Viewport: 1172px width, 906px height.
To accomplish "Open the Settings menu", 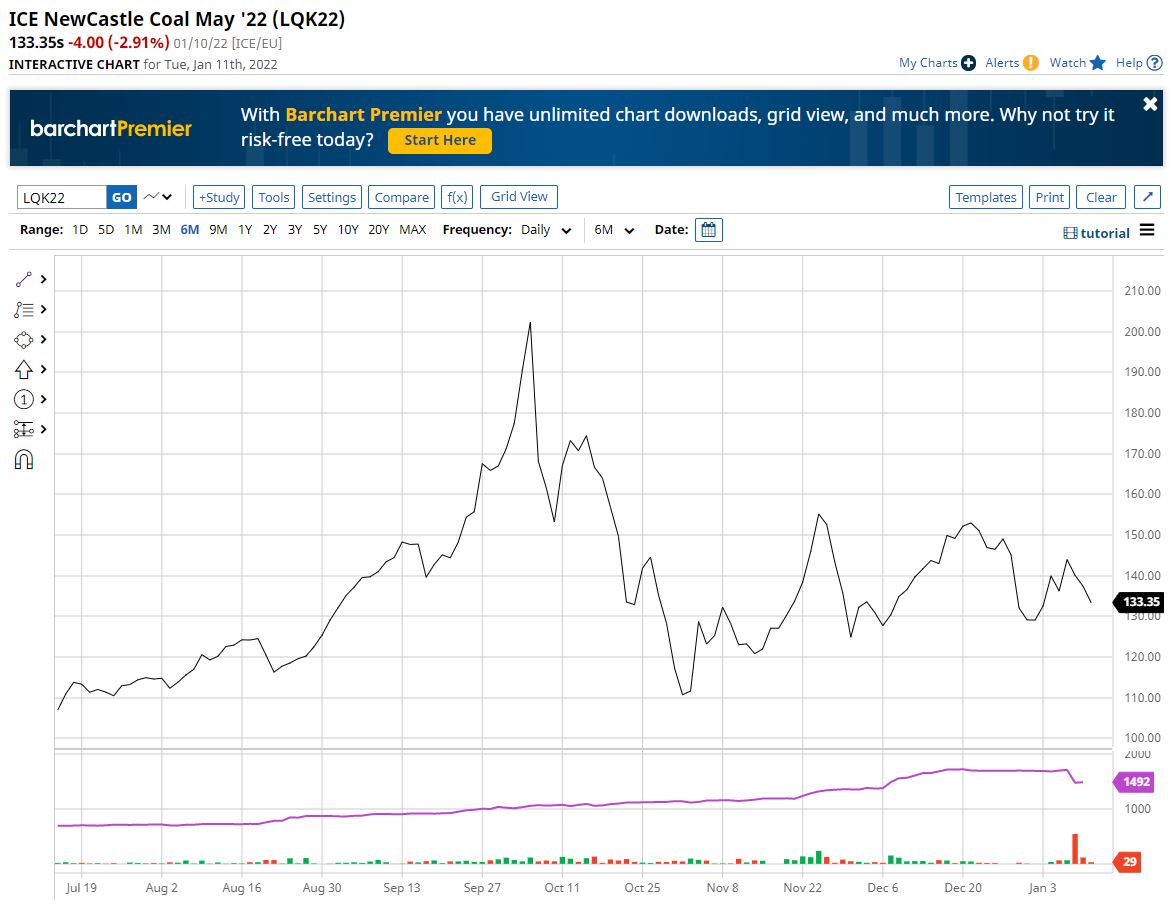I will tap(332, 197).
